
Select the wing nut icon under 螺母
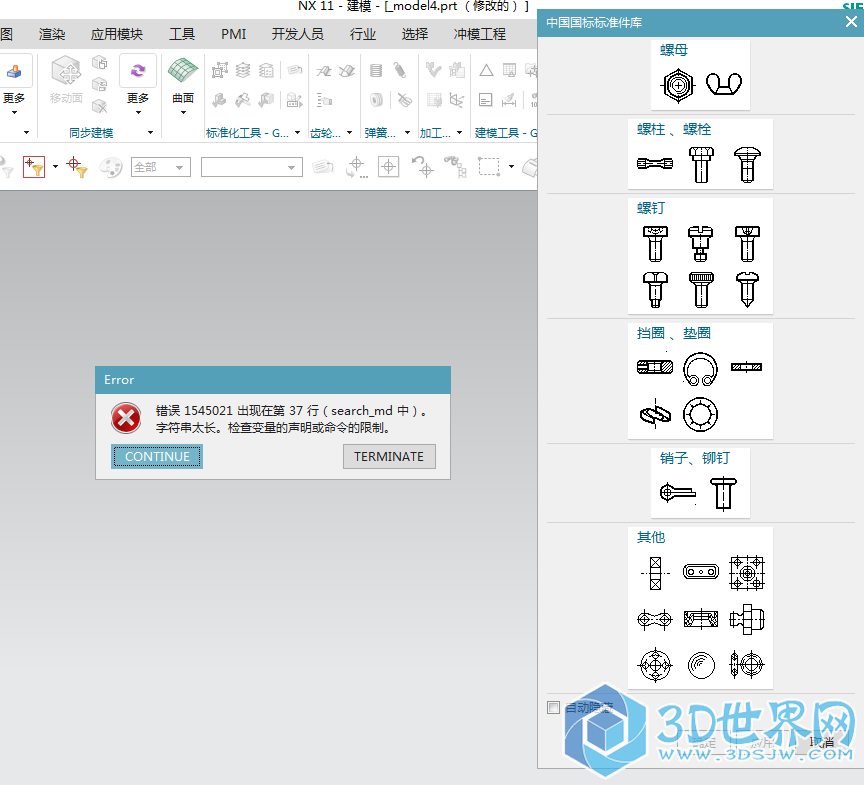[723, 84]
